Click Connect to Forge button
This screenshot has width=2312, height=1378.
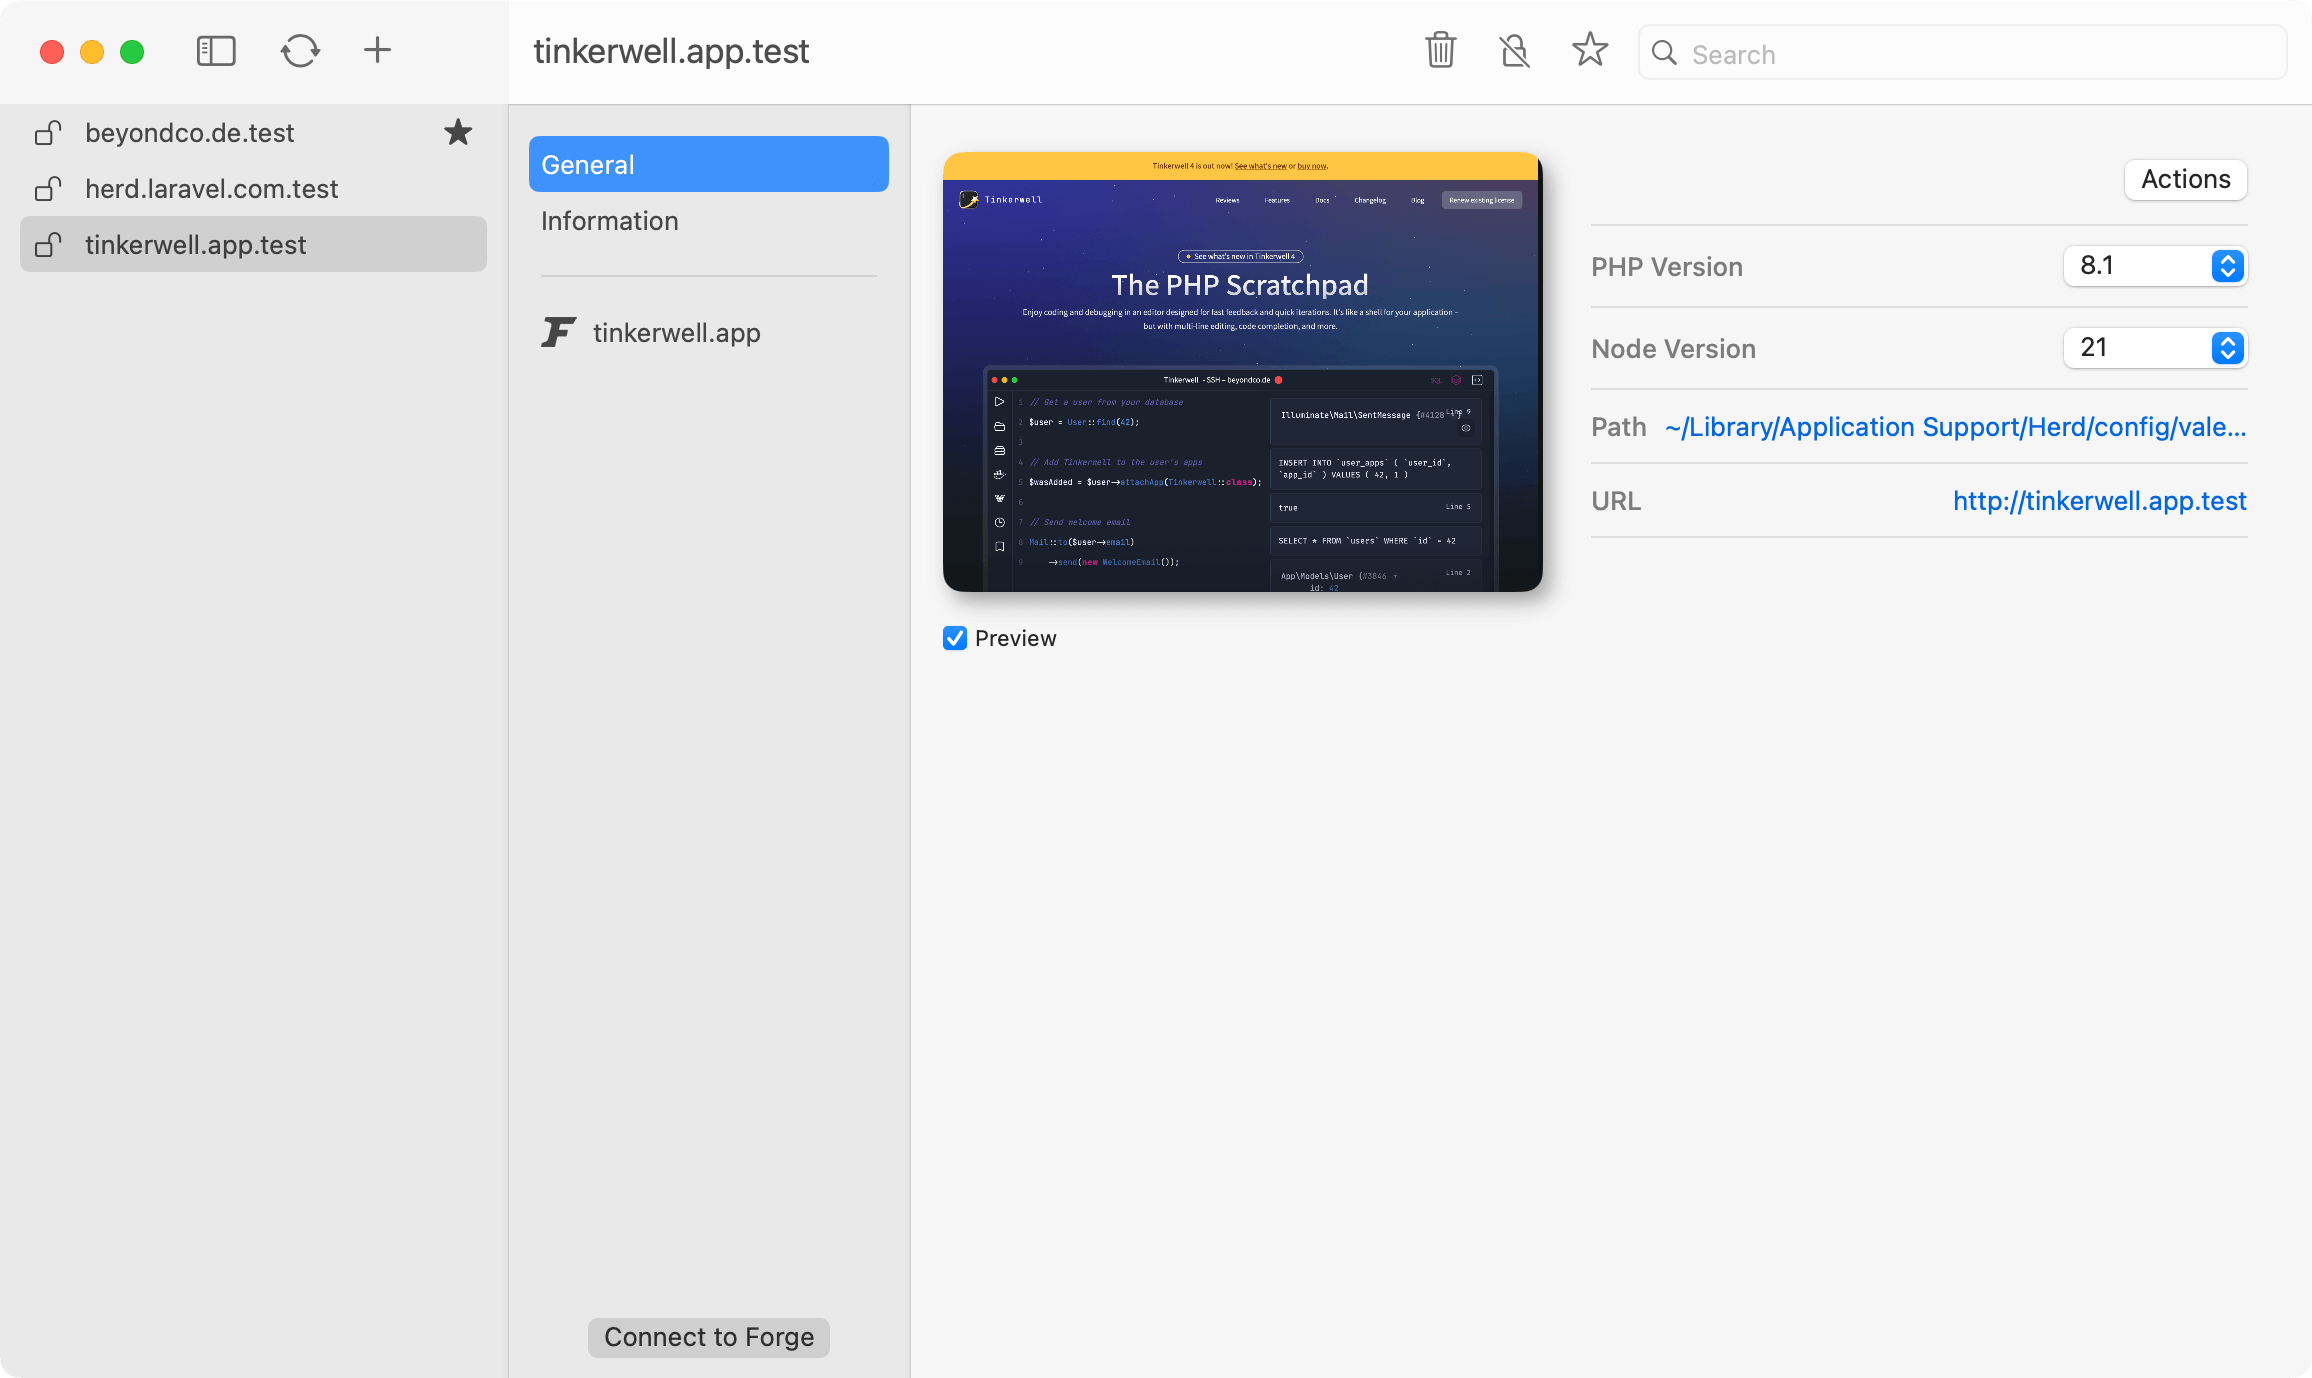(708, 1337)
